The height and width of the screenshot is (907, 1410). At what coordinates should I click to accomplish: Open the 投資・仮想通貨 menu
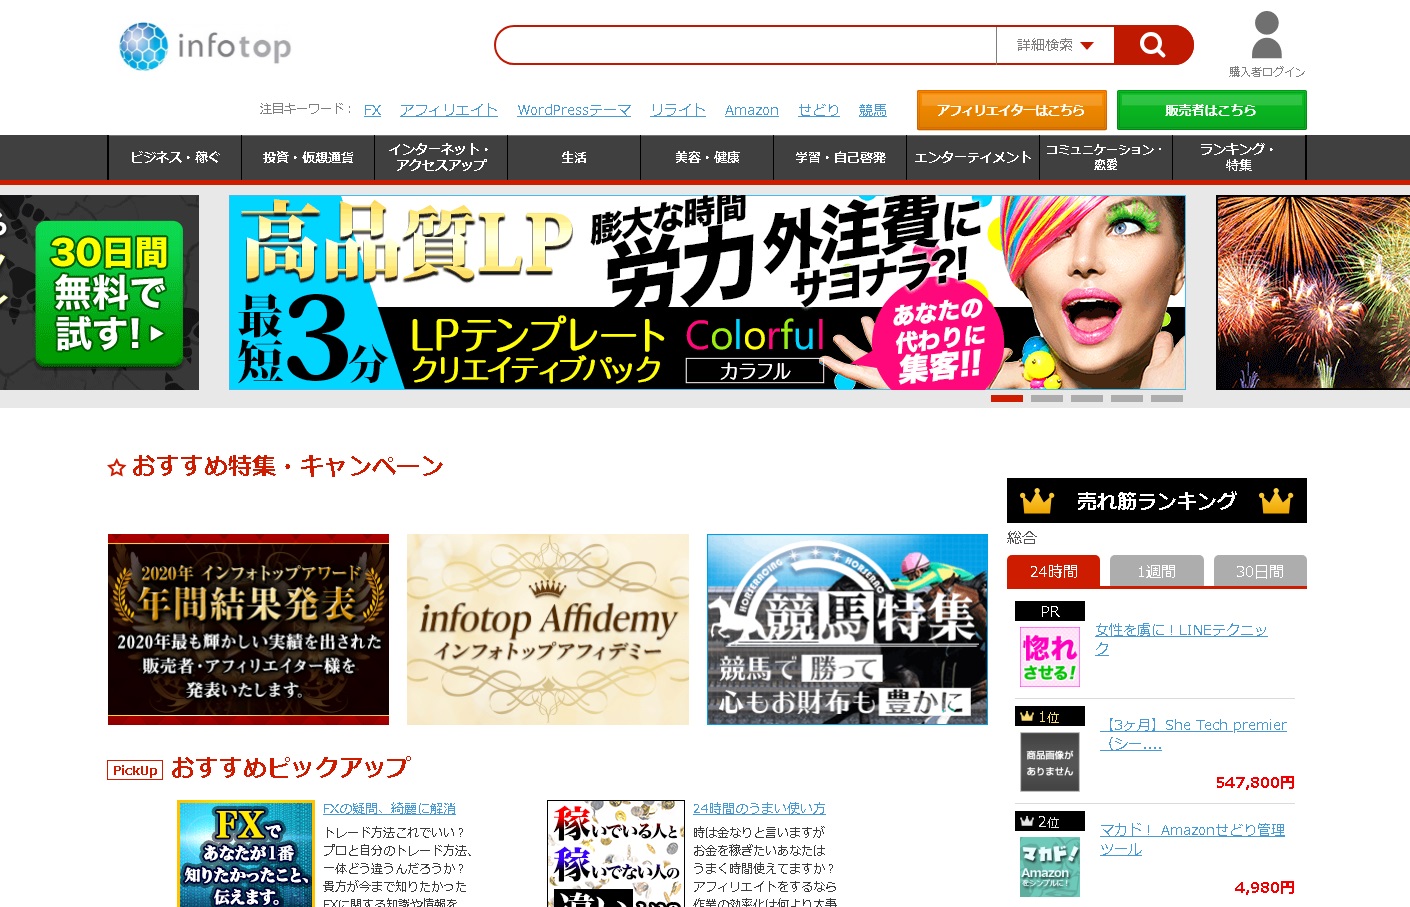308,157
